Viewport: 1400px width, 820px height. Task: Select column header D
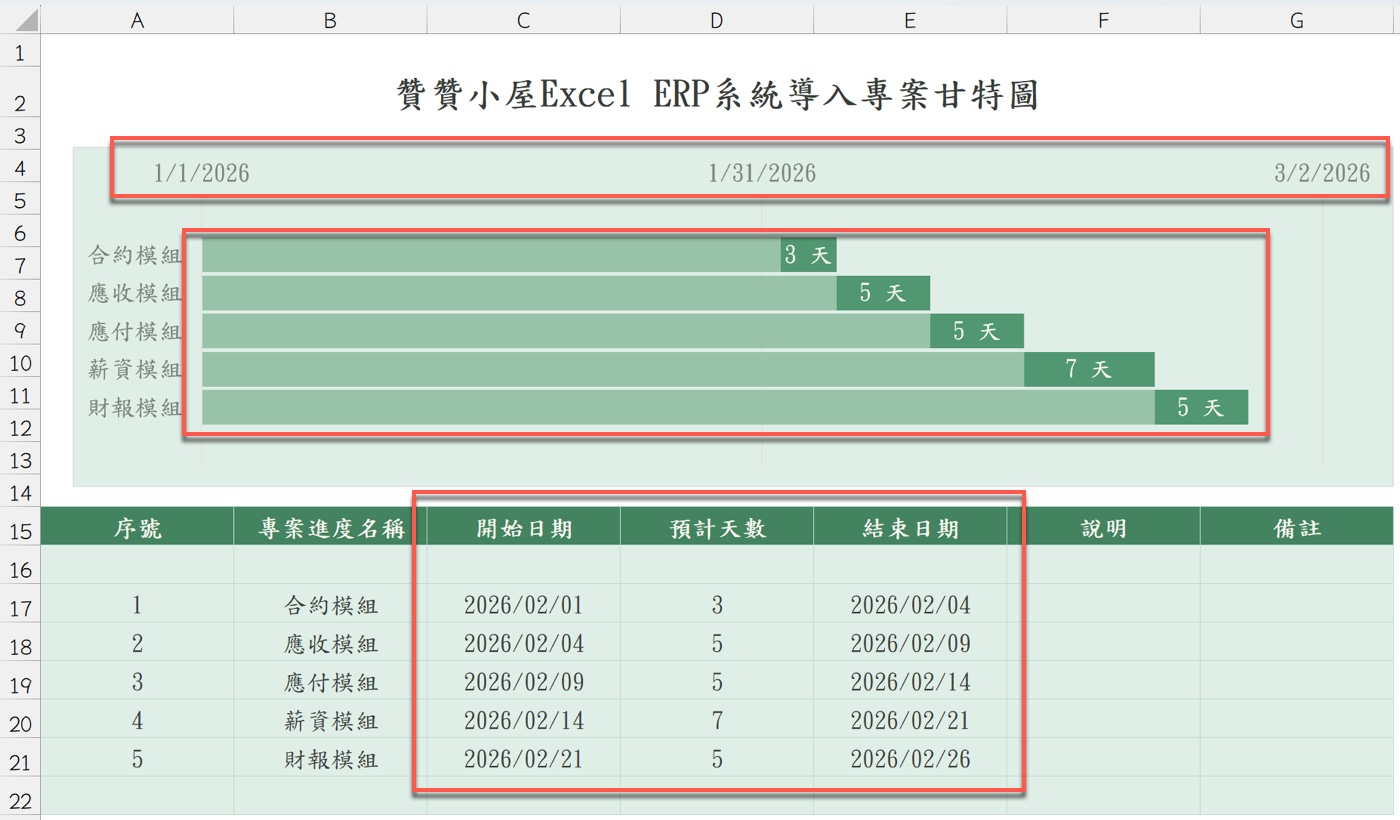tap(716, 19)
